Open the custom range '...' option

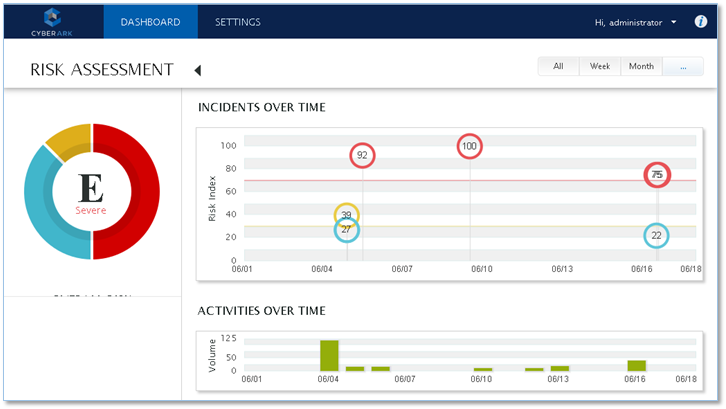tap(682, 67)
